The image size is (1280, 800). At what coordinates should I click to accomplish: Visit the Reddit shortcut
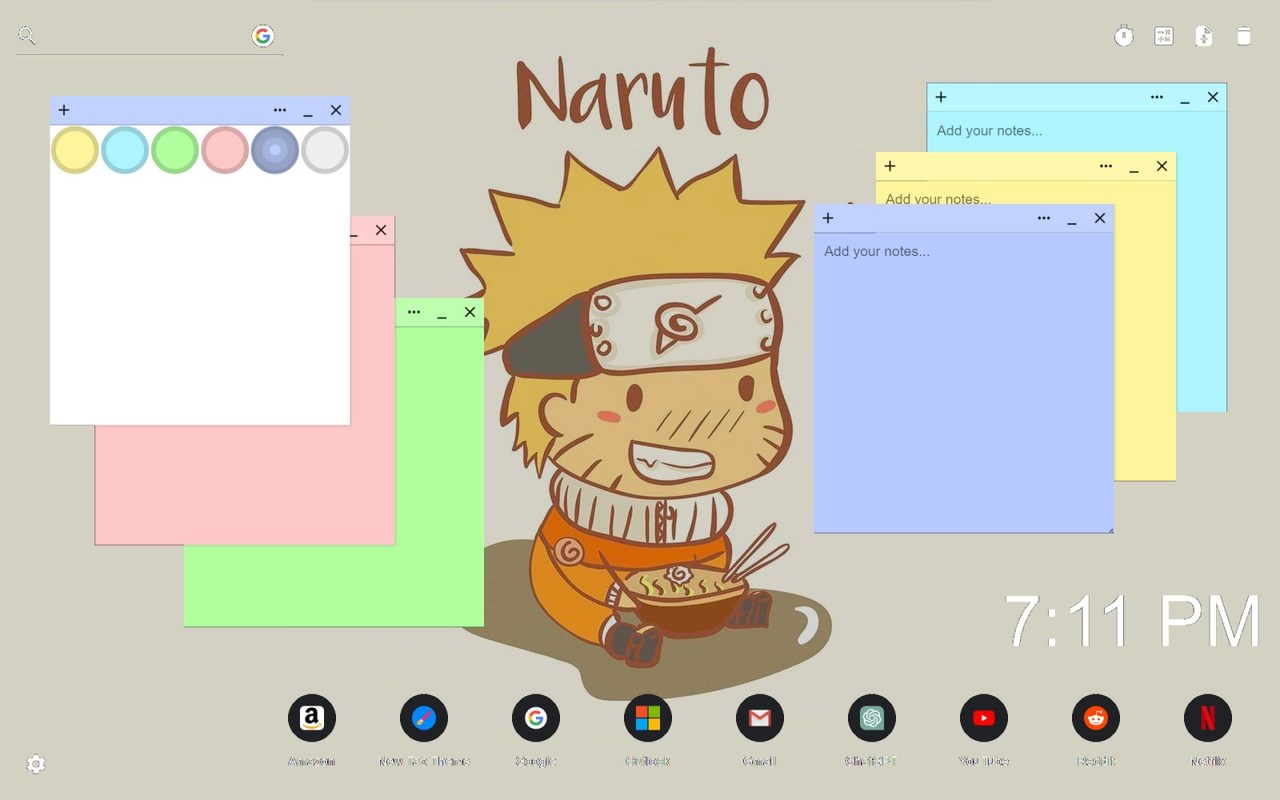coord(1096,718)
